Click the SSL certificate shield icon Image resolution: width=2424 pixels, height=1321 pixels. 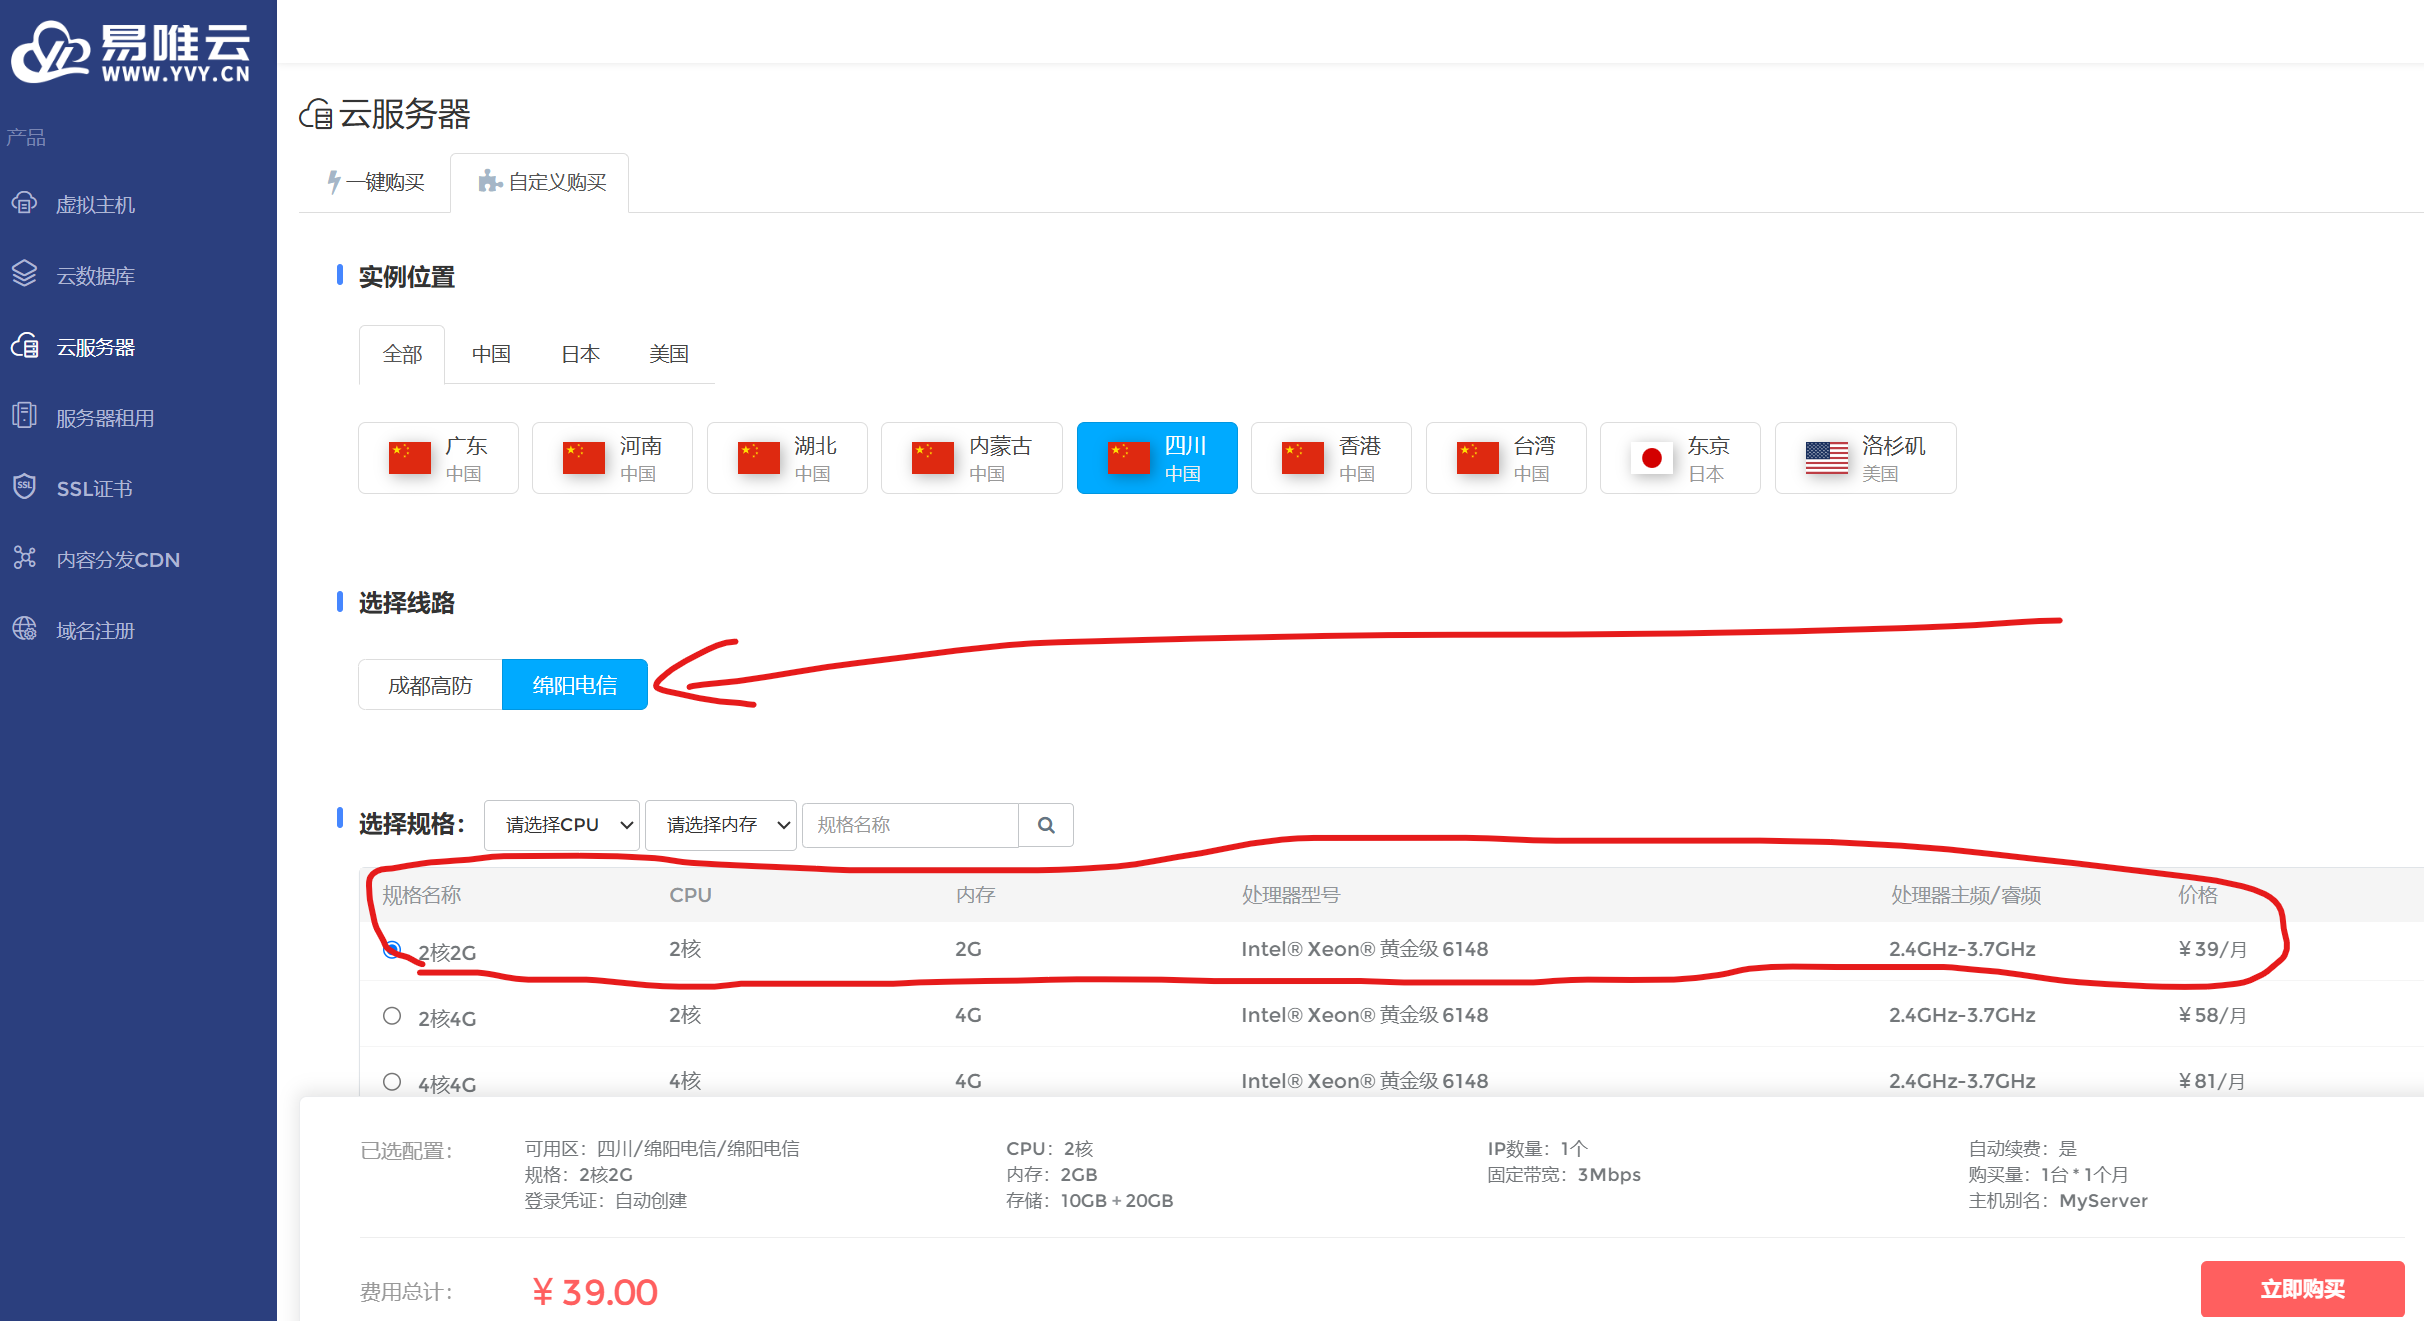pos(24,487)
